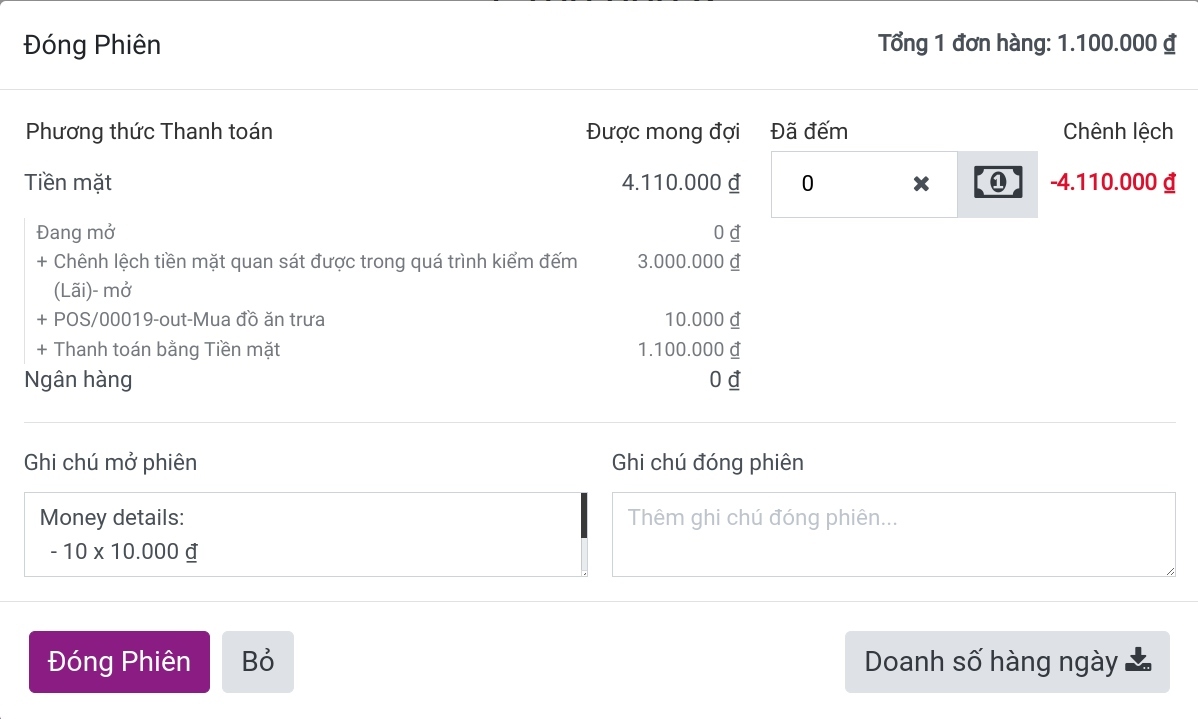Click the Đóng Phiên purple button

coord(119,662)
